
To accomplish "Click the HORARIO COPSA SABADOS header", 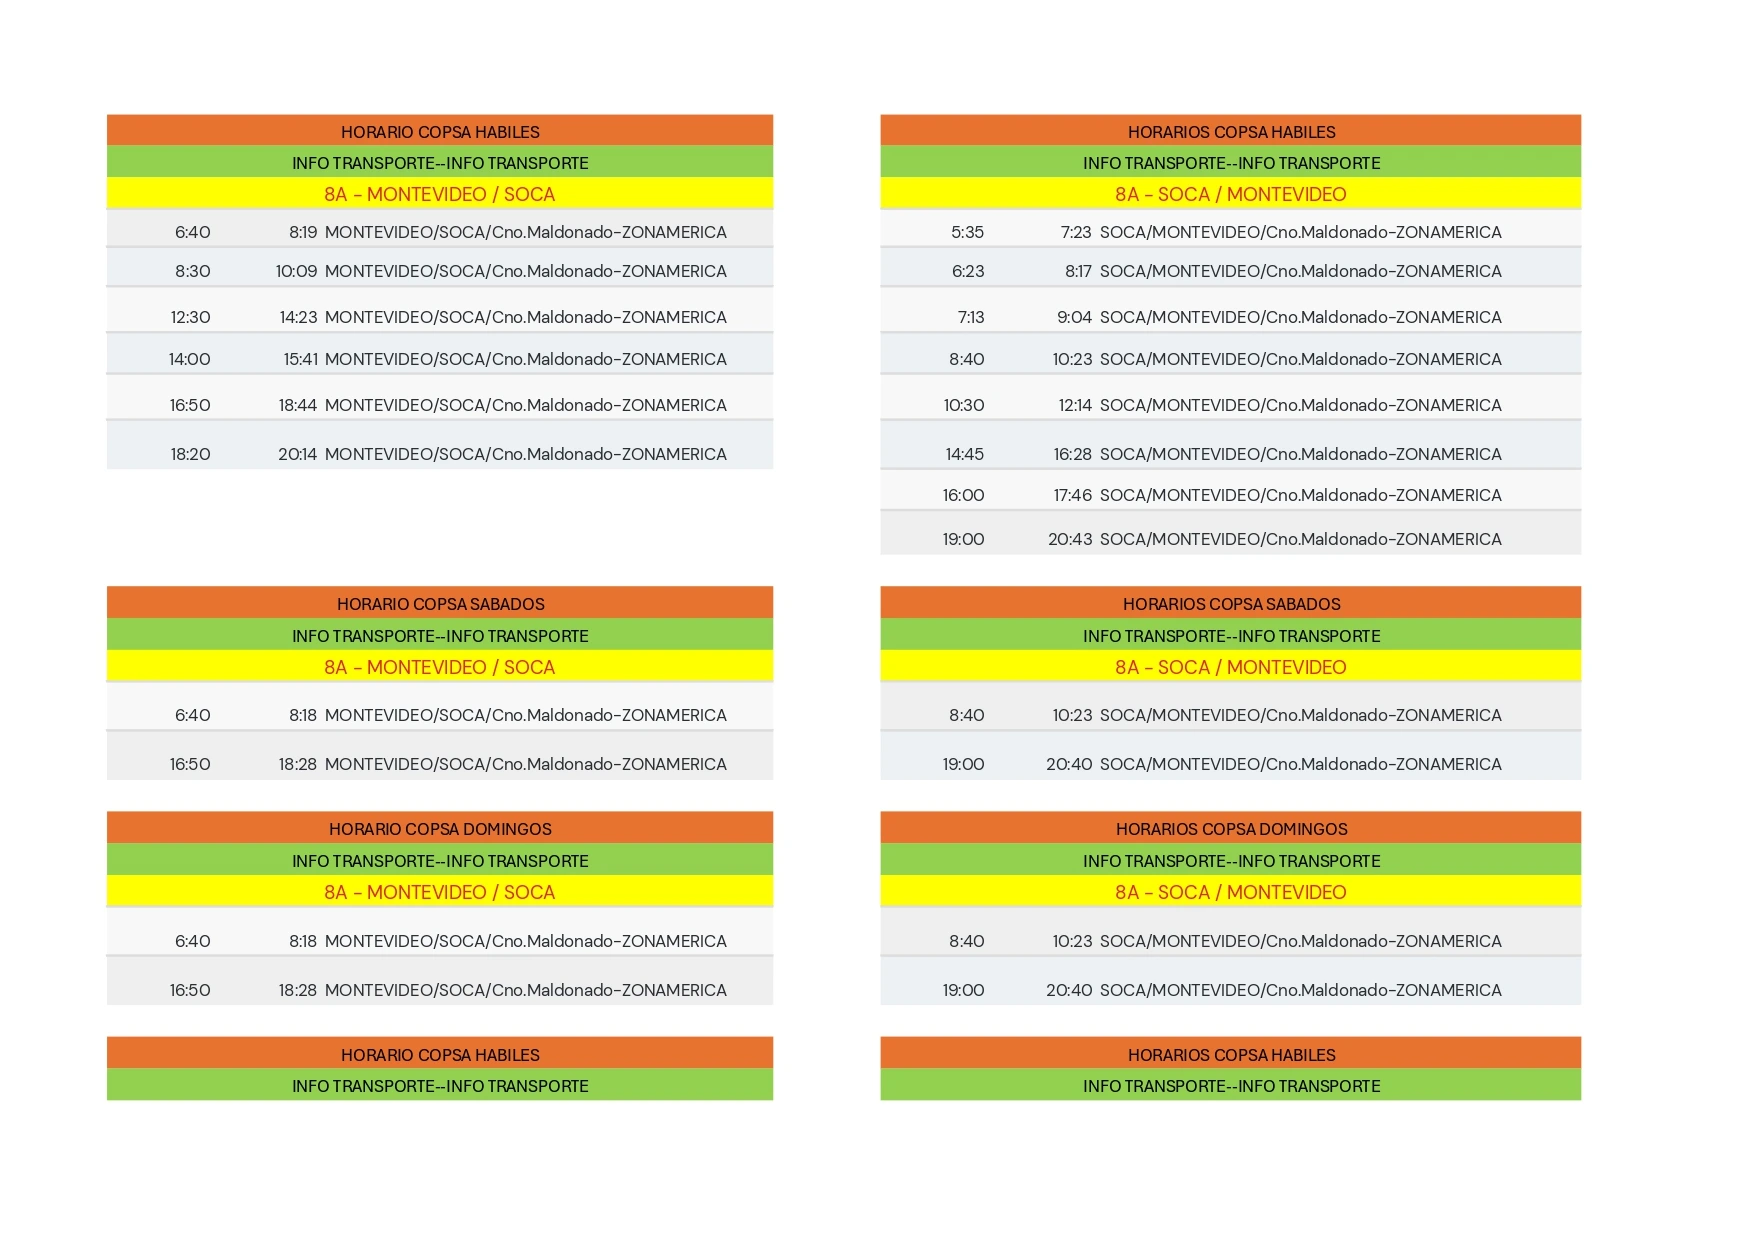I will pos(440,604).
